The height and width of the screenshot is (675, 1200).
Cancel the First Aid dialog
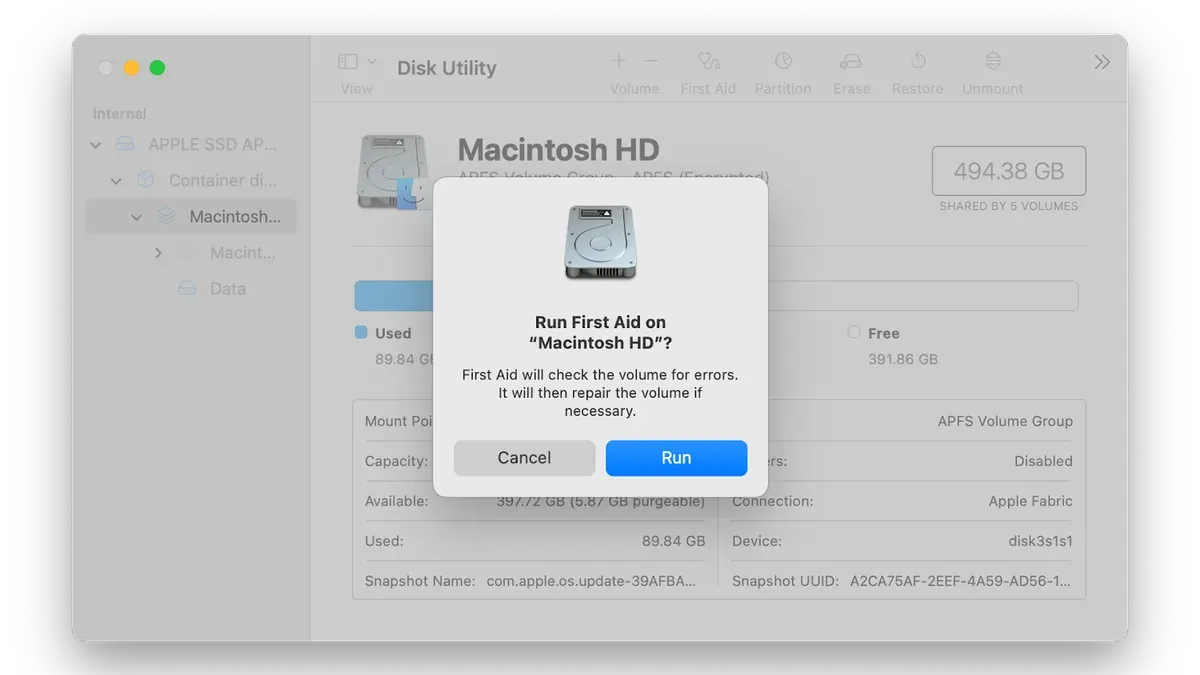524,458
